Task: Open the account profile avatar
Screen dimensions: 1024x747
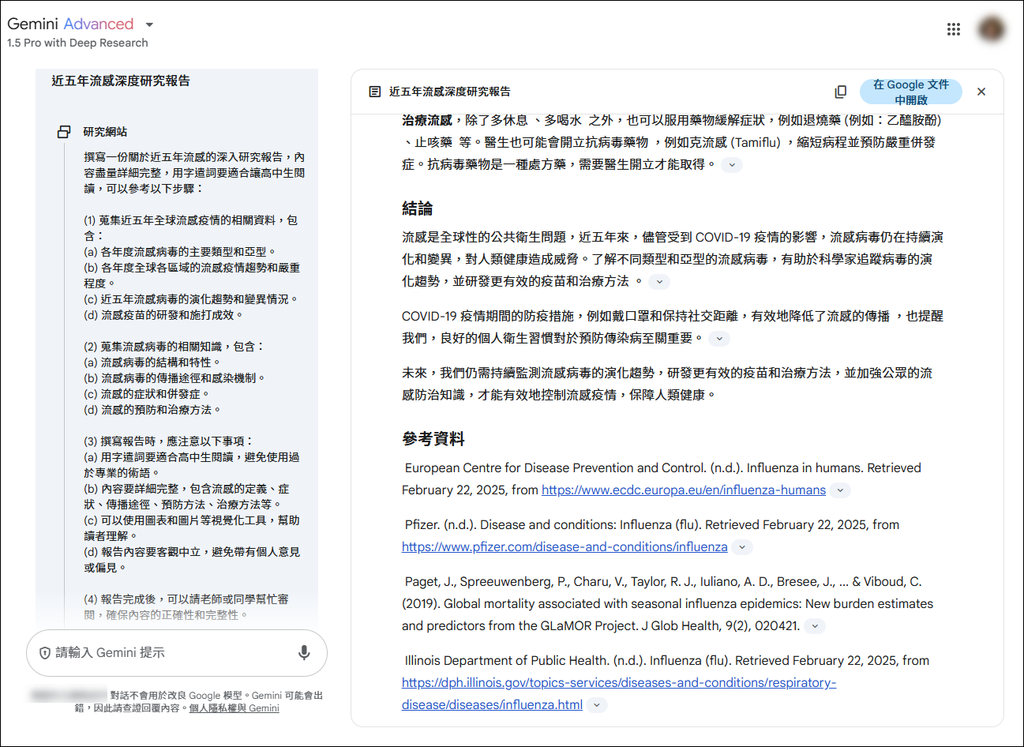Action: (x=991, y=29)
